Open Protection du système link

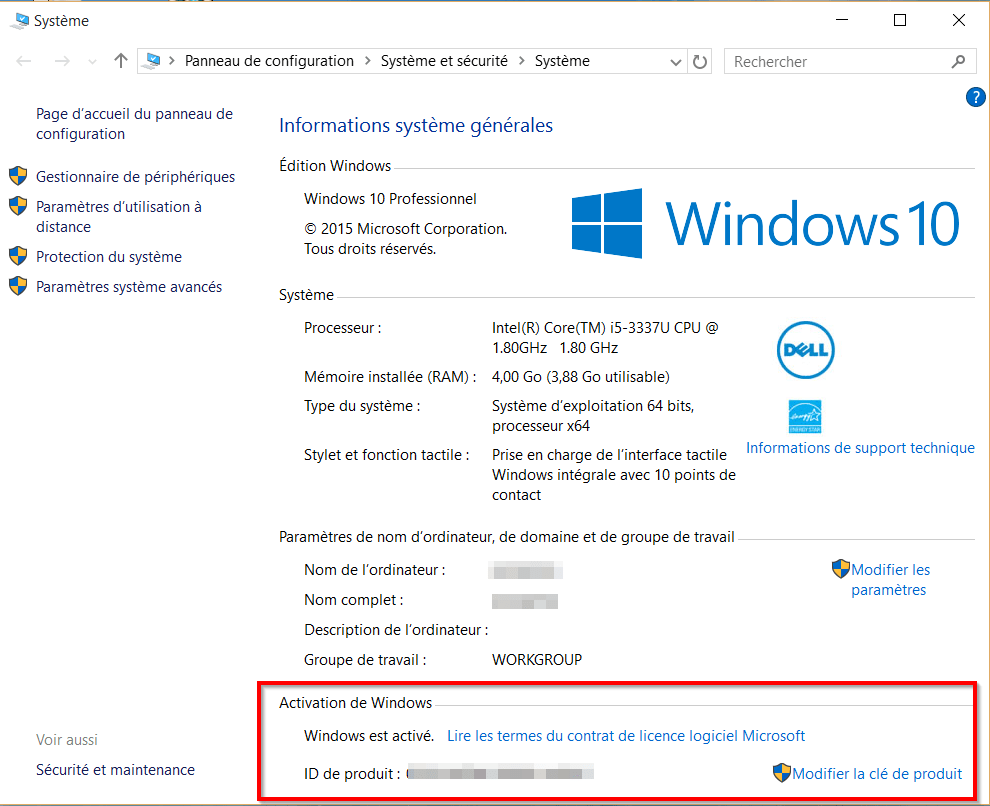click(109, 257)
